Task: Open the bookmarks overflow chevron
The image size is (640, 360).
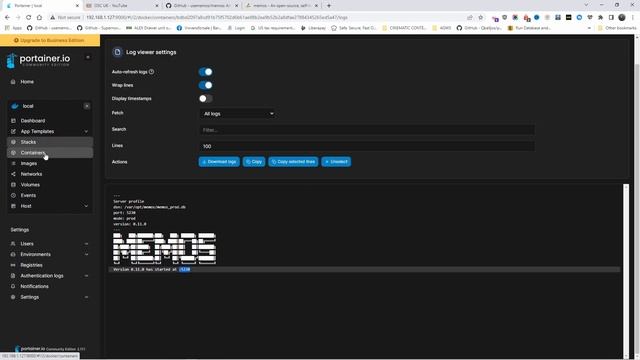Action: (589, 28)
